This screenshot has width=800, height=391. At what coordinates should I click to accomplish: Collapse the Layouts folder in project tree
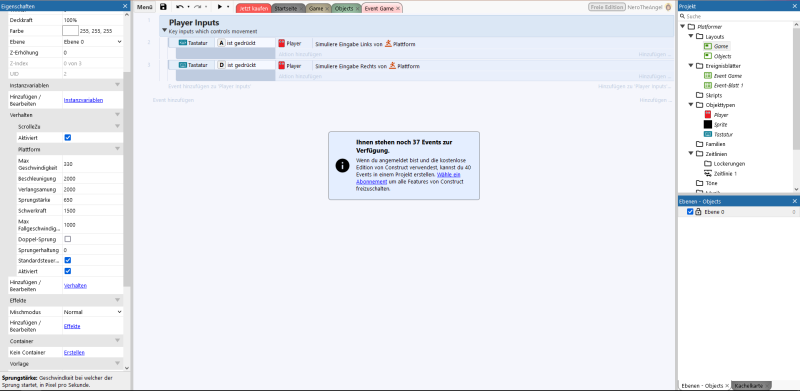(x=691, y=36)
